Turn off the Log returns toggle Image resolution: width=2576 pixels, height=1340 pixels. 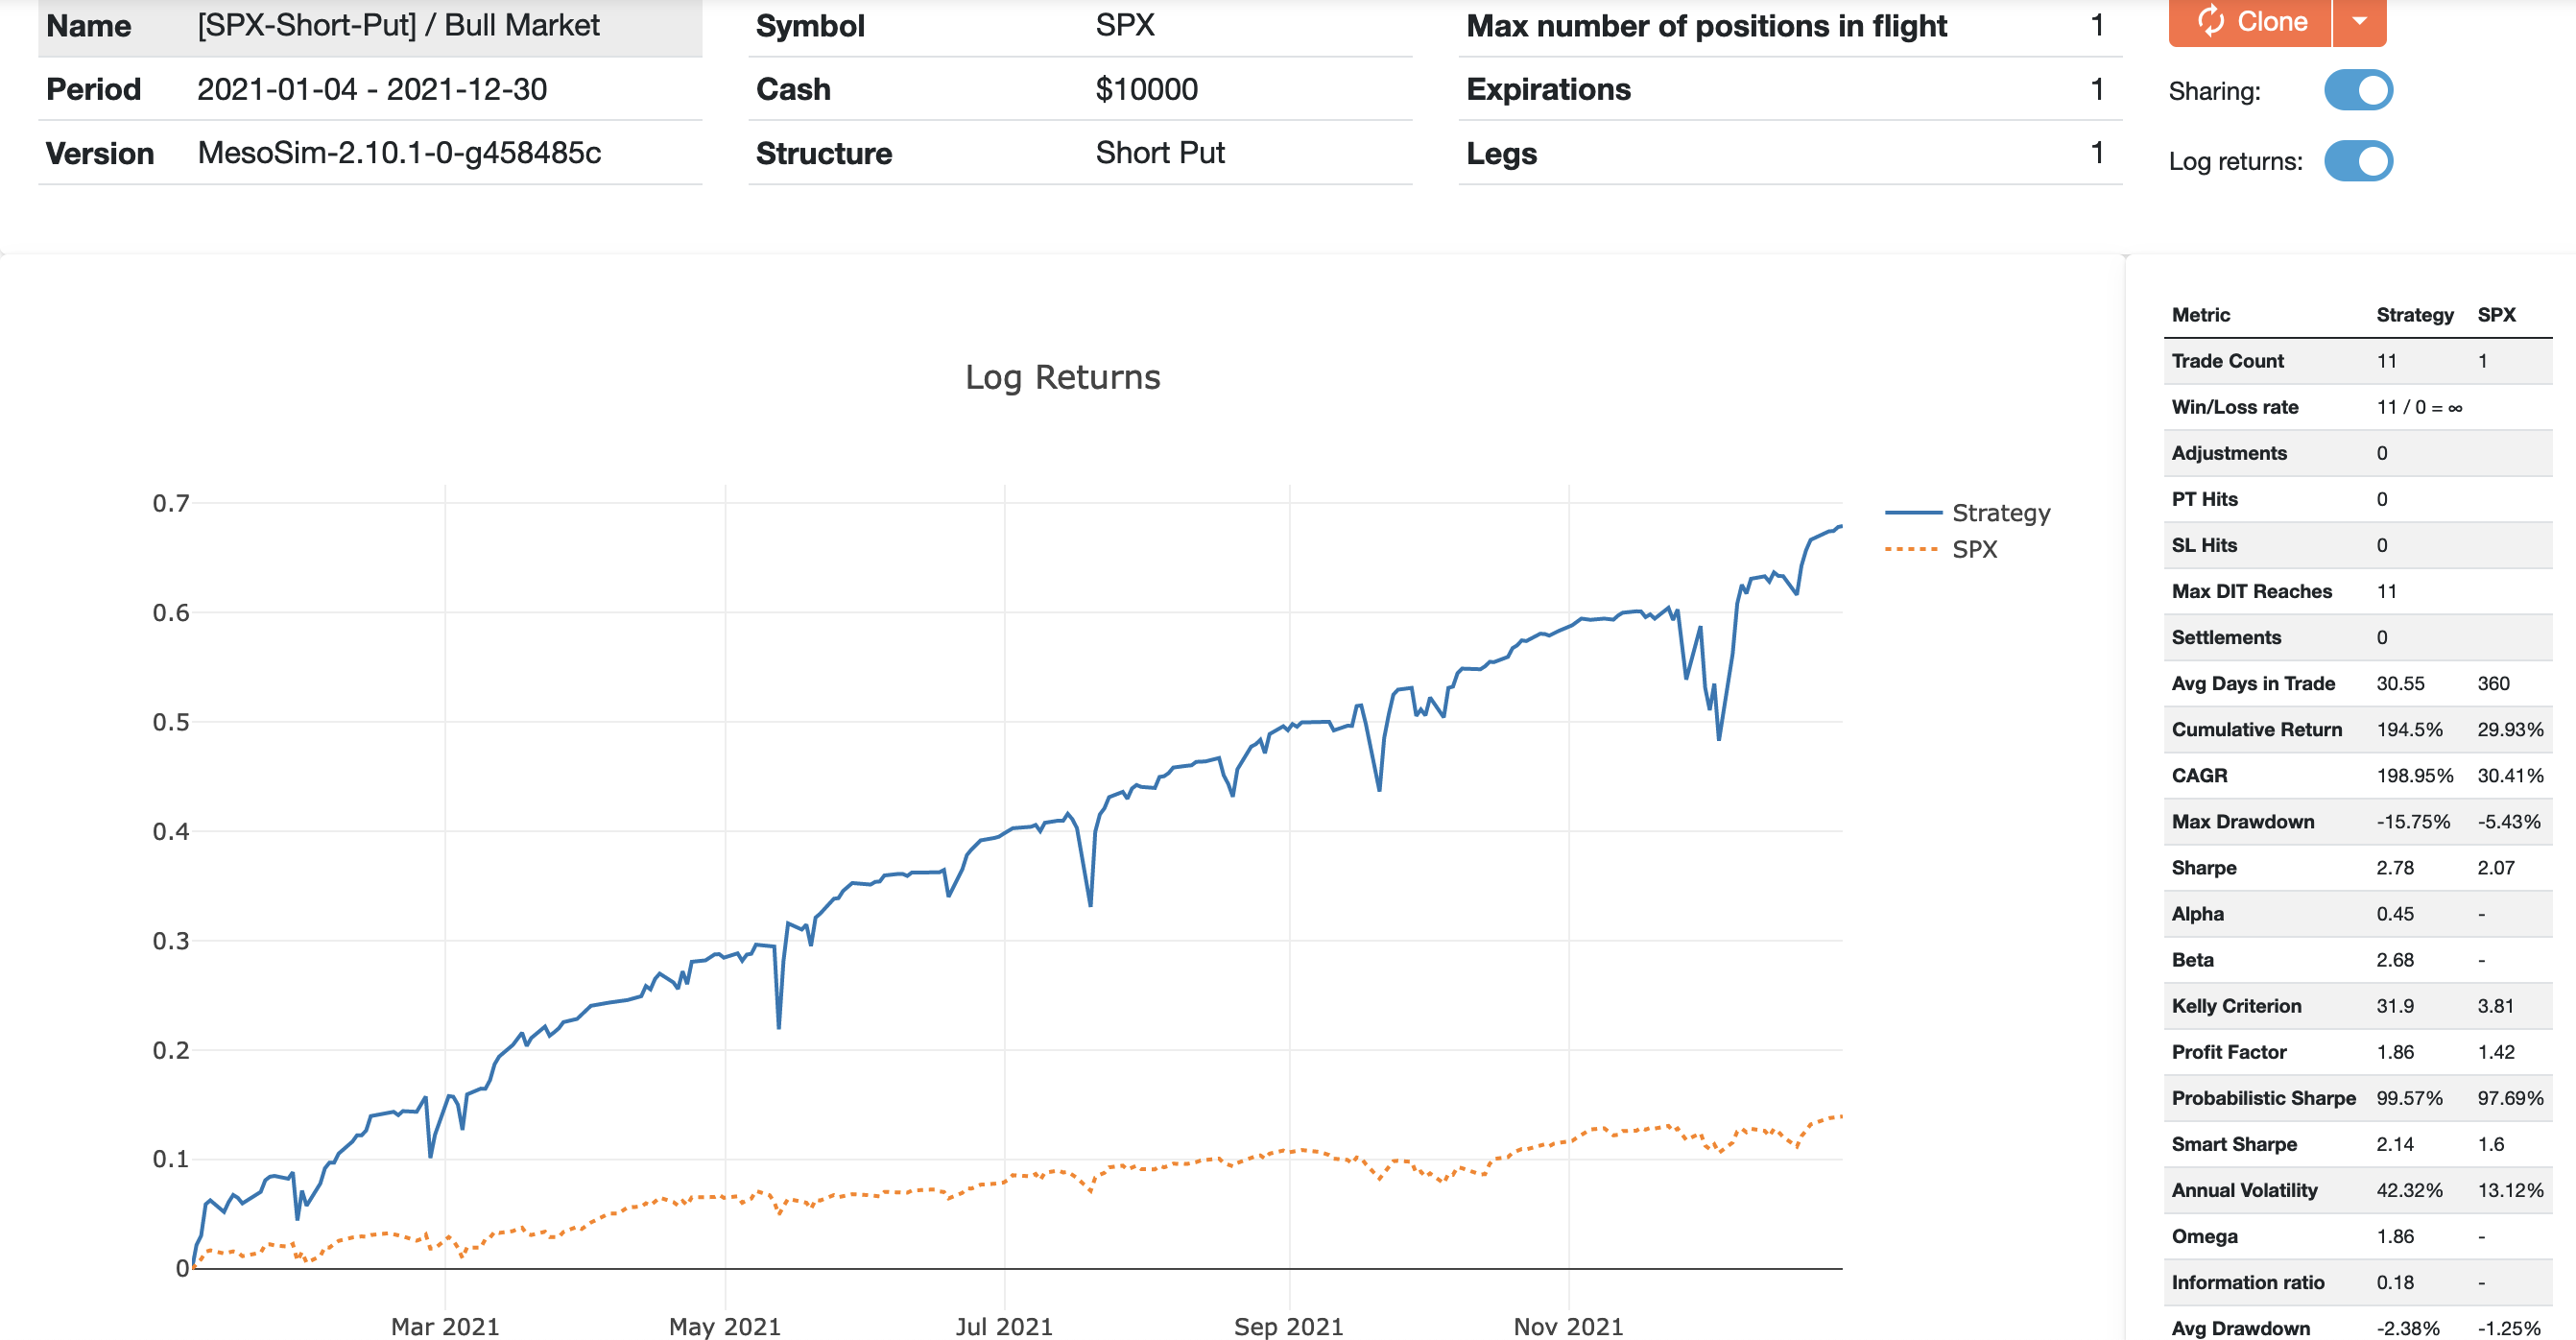[2361, 160]
